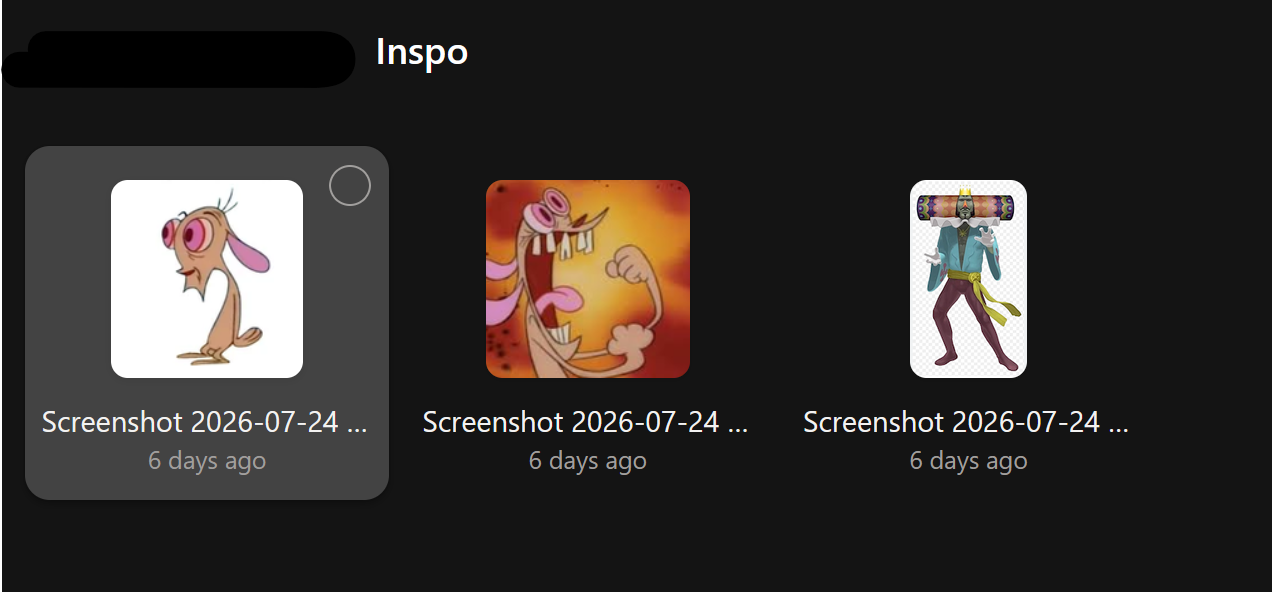Click the first Screenshot 2026-07-24 file name
This screenshot has width=1272, height=592.
click(205, 422)
